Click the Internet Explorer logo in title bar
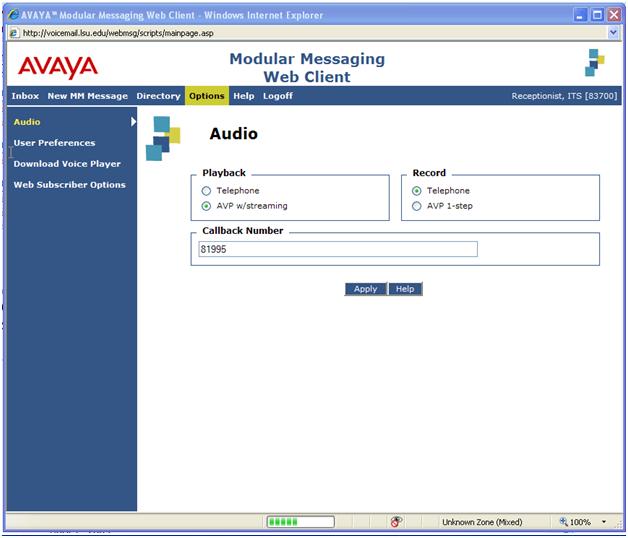Viewport: 628px width, 538px height. [x=14, y=15]
